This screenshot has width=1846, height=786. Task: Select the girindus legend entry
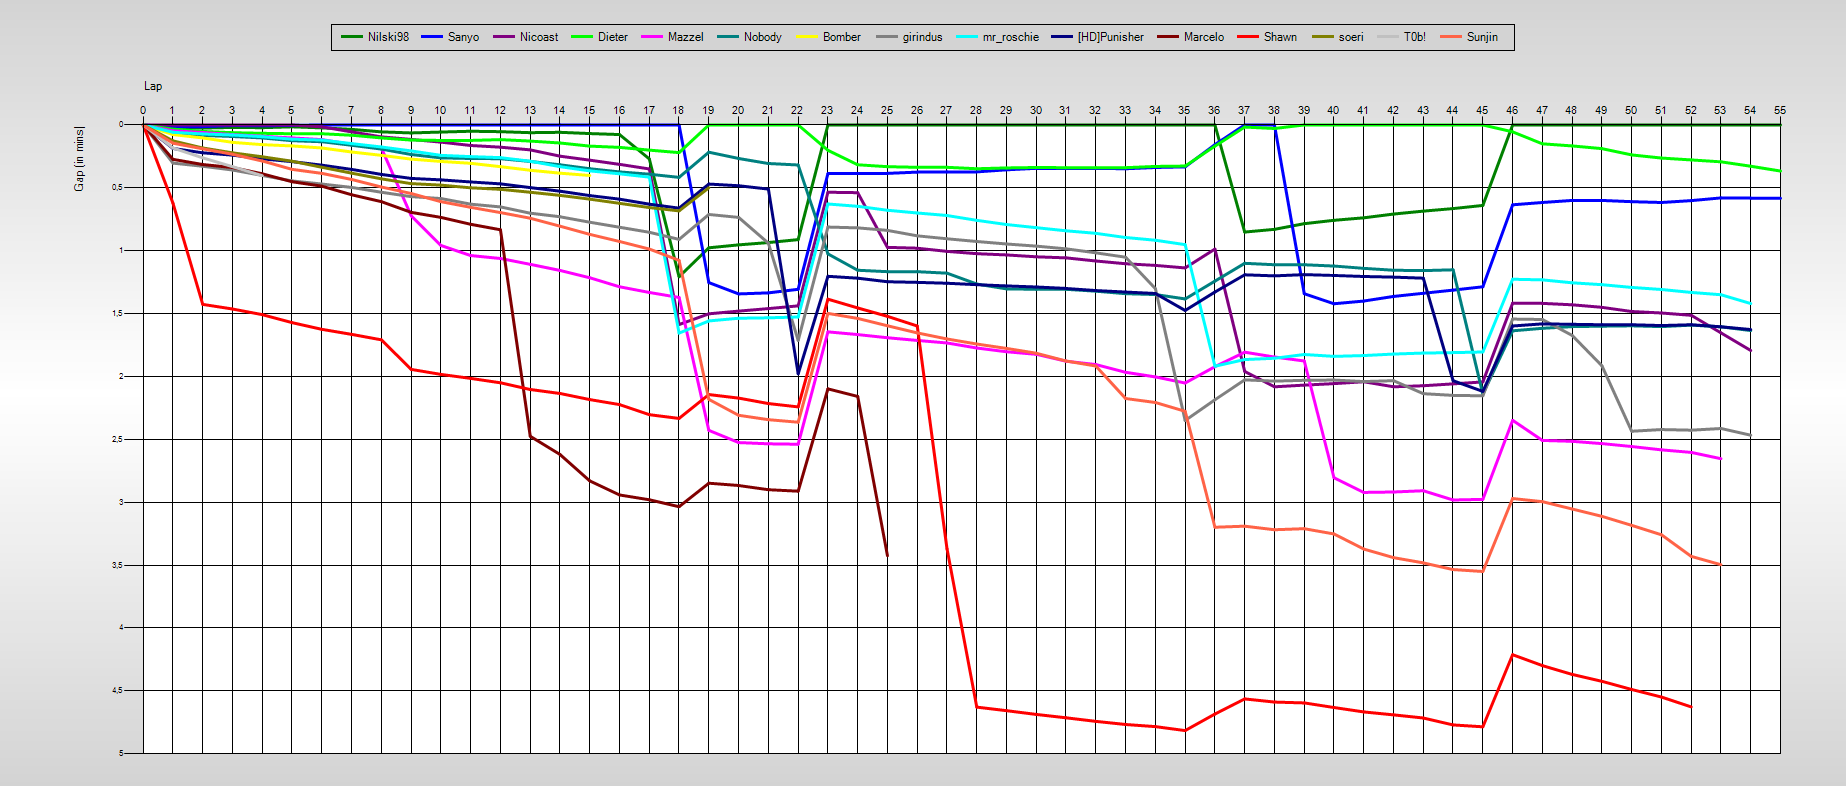click(921, 37)
